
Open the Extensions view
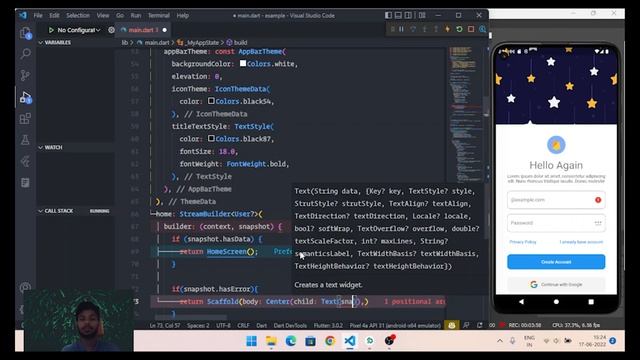coord(25,118)
